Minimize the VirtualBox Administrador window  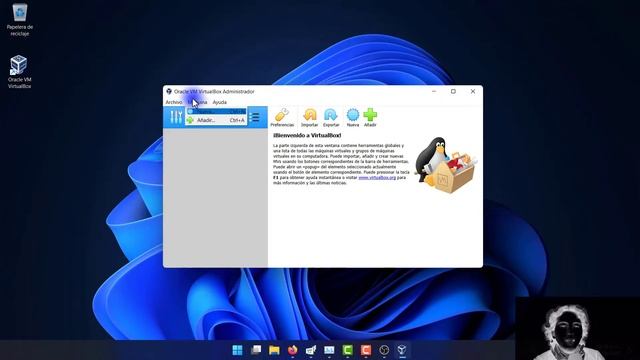434,91
